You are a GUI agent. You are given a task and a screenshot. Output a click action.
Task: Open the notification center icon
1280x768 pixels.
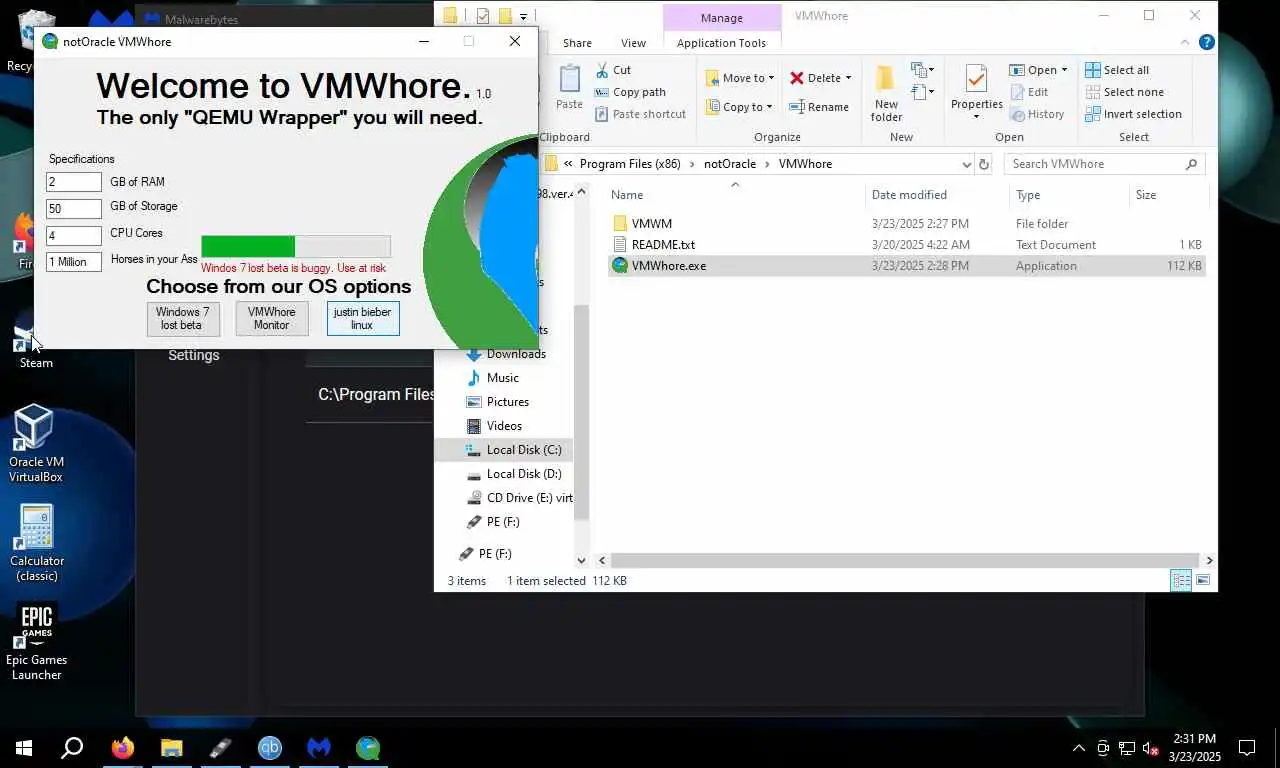coord(1247,748)
